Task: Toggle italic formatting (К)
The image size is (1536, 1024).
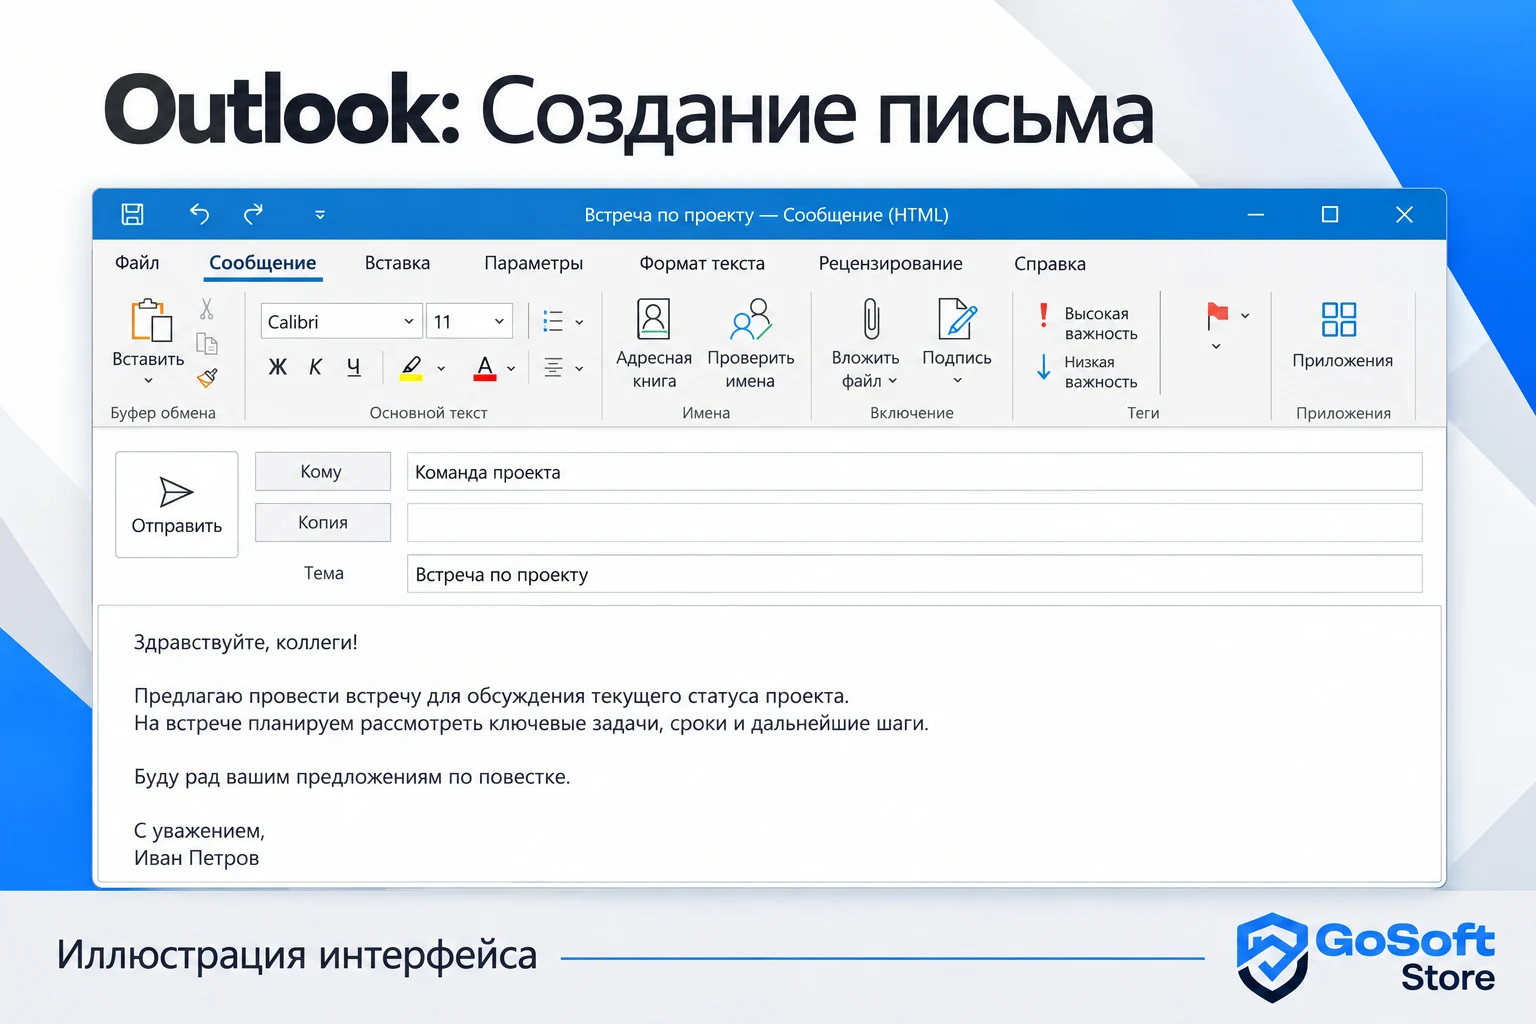Action: tap(316, 367)
